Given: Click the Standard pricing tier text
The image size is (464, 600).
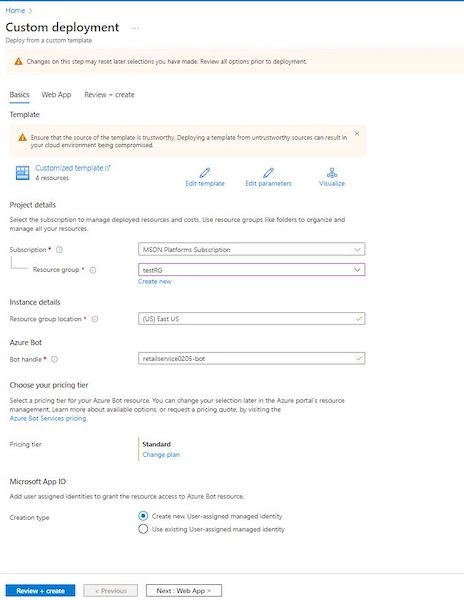Looking at the screenshot, I should [156, 444].
